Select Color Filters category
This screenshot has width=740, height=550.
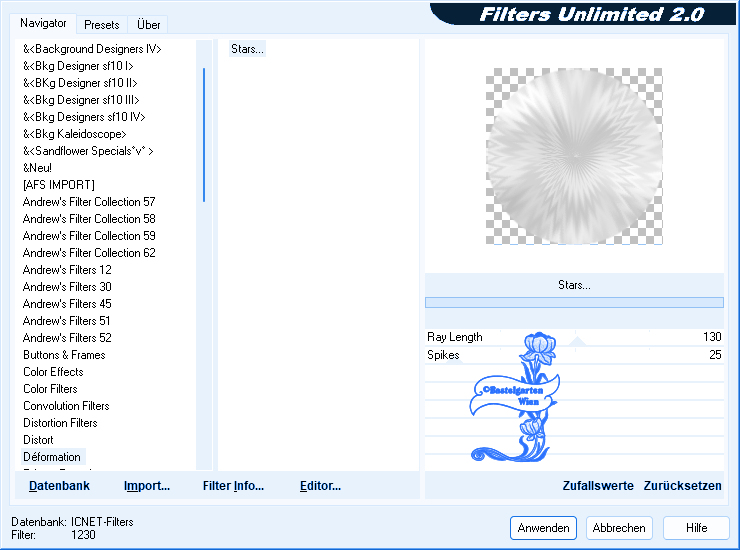tap(50, 389)
